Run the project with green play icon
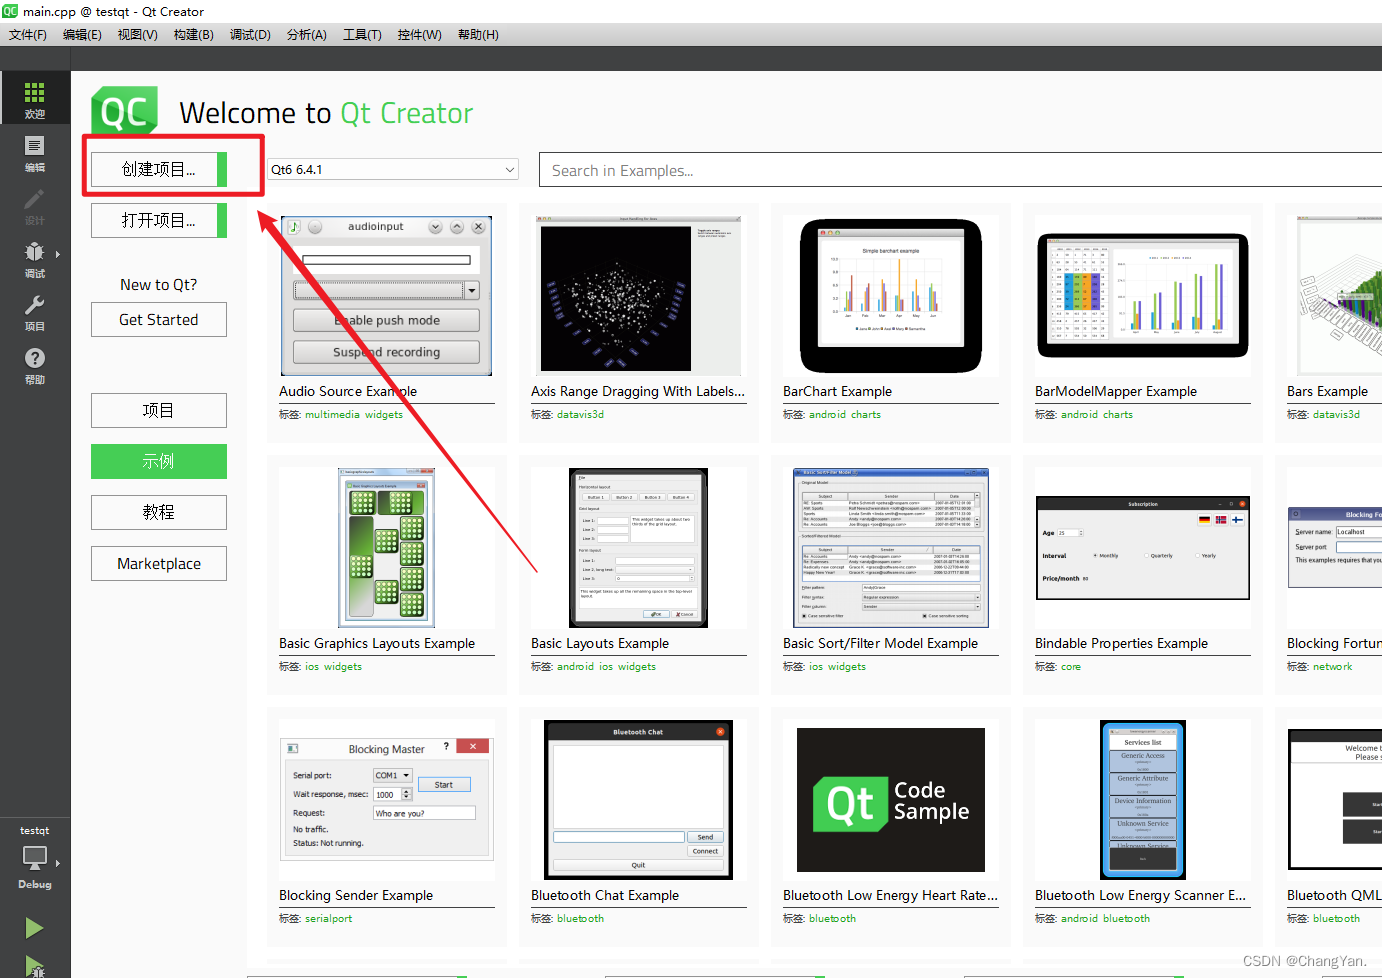The image size is (1382, 978). coord(34,928)
